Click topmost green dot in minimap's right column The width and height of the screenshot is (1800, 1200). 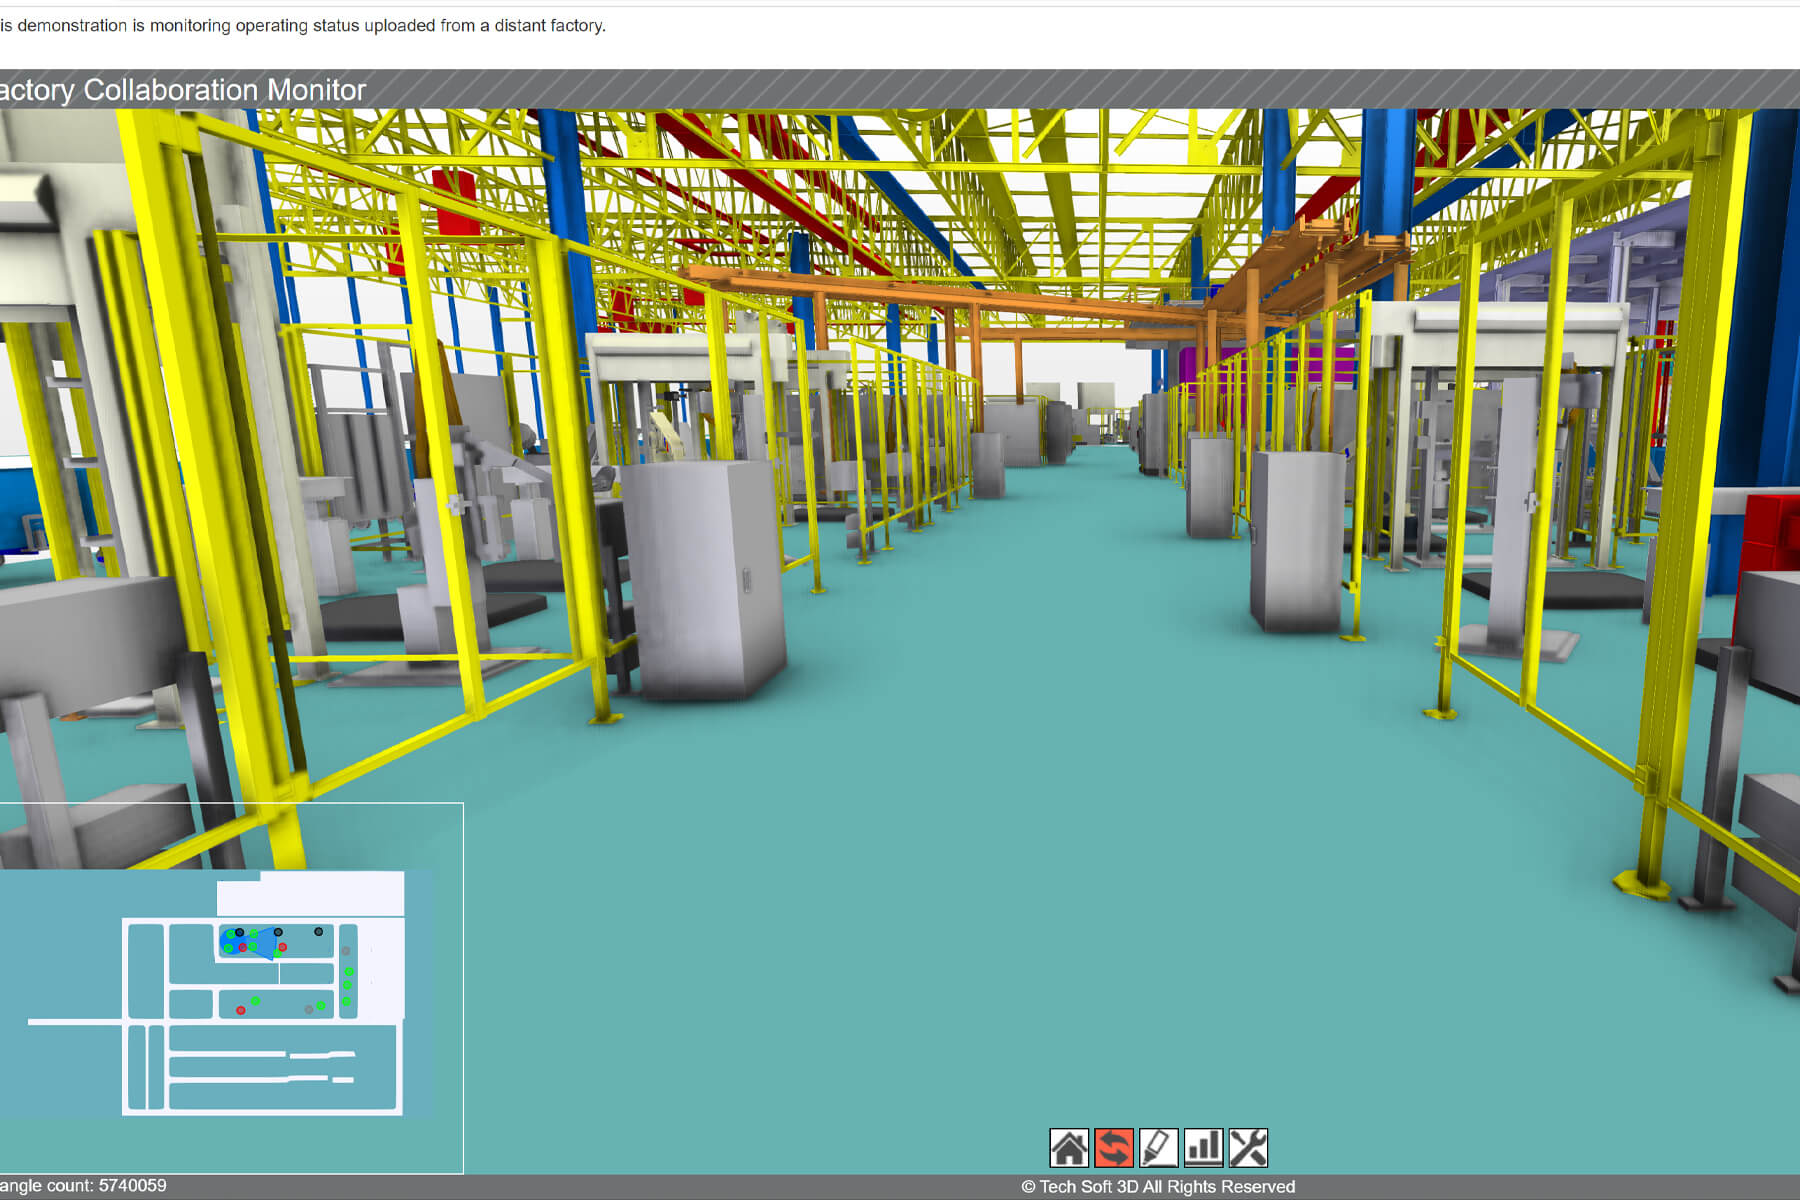pyautogui.click(x=349, y=971)
